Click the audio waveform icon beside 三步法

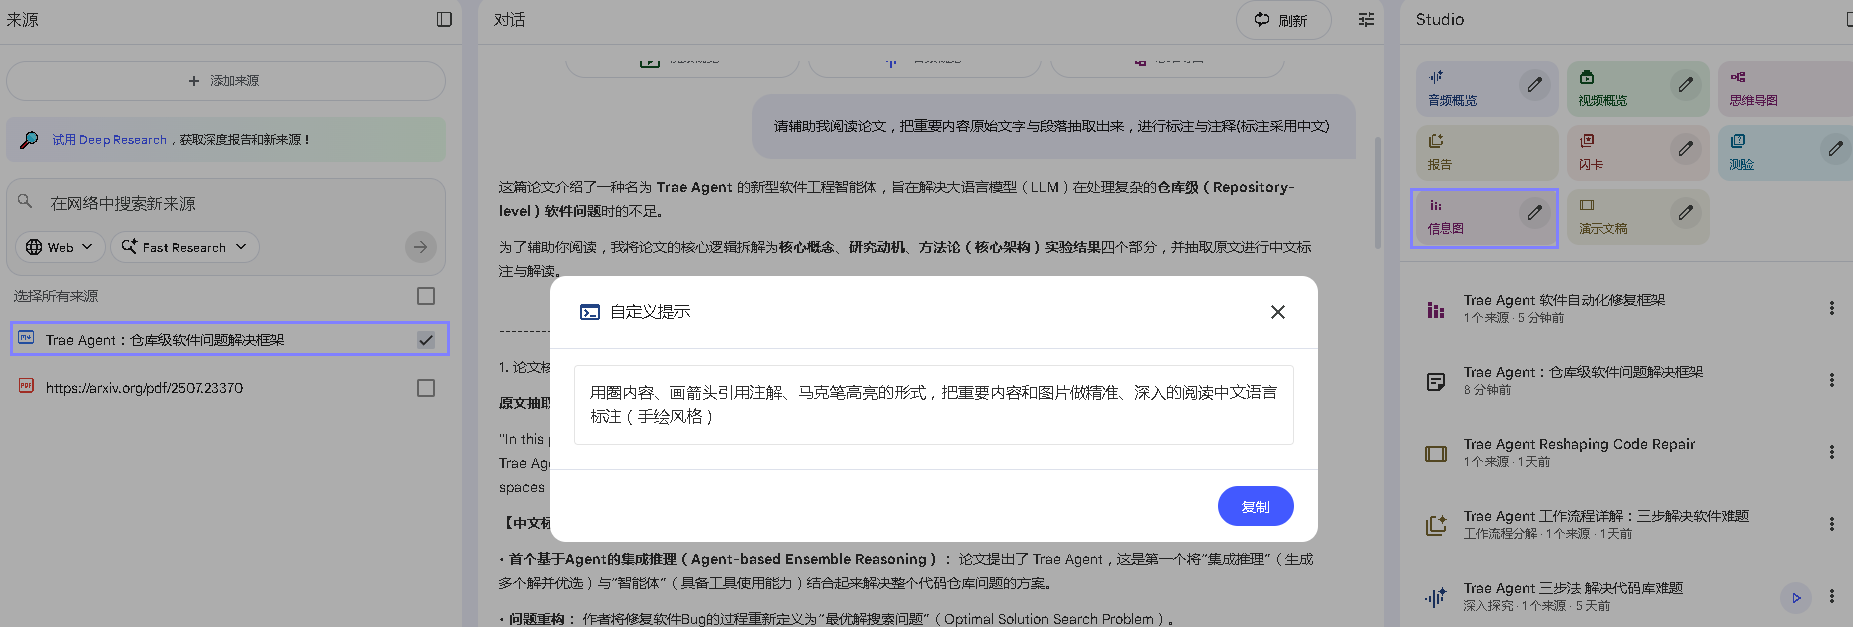(1436, 597)
